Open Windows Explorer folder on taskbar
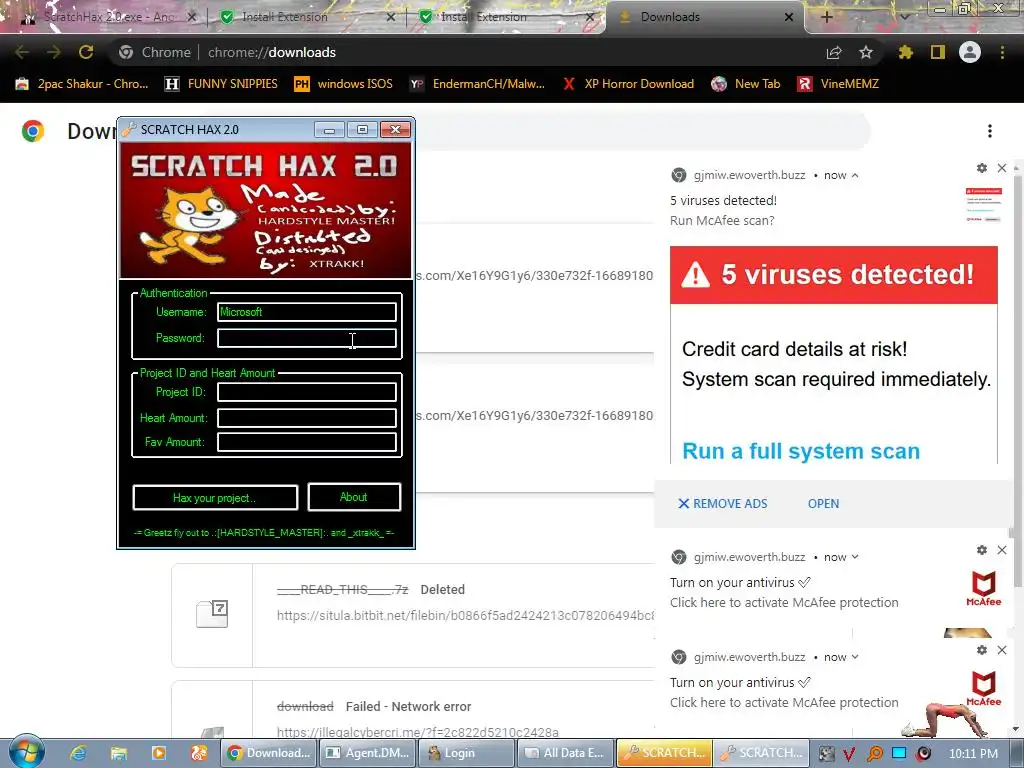Screen dimensions: 1024x768 click(x=118, y=752)
